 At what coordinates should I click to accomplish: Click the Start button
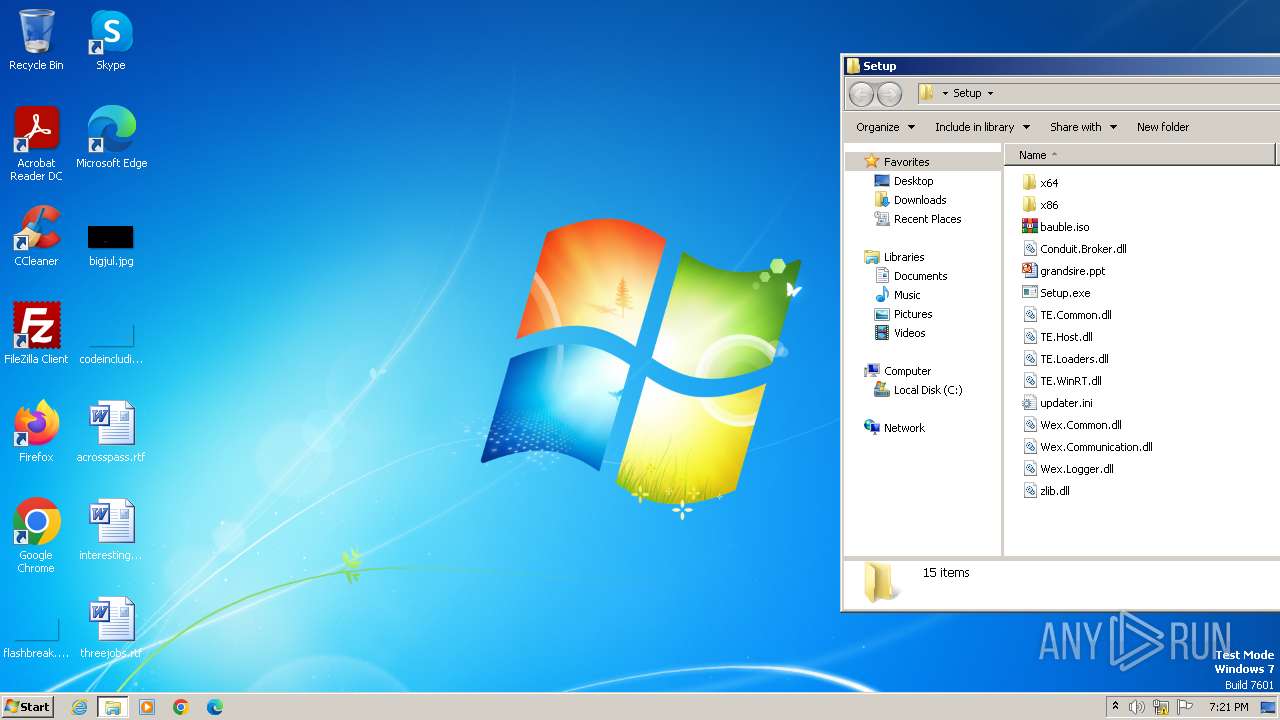(27, 706)
